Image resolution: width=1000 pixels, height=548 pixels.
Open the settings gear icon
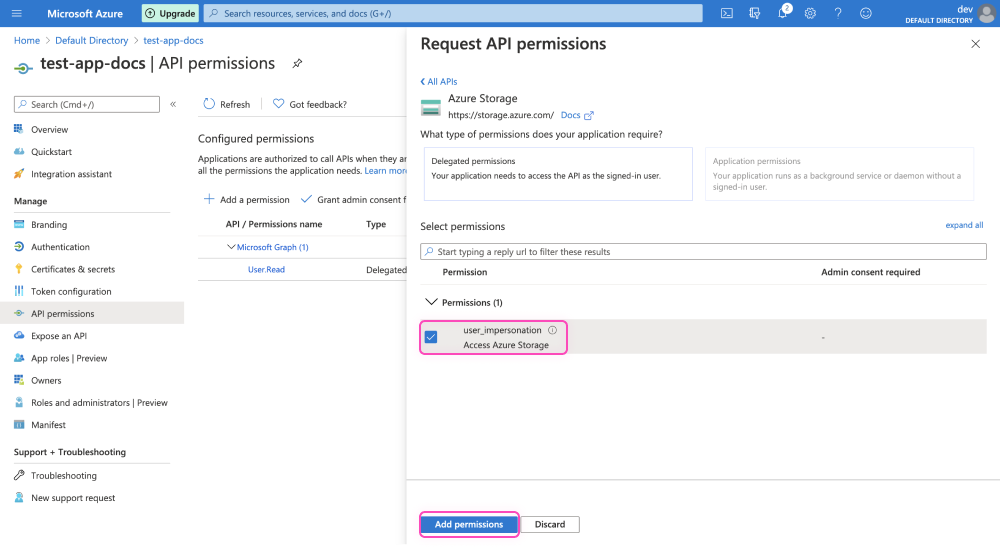810,13
